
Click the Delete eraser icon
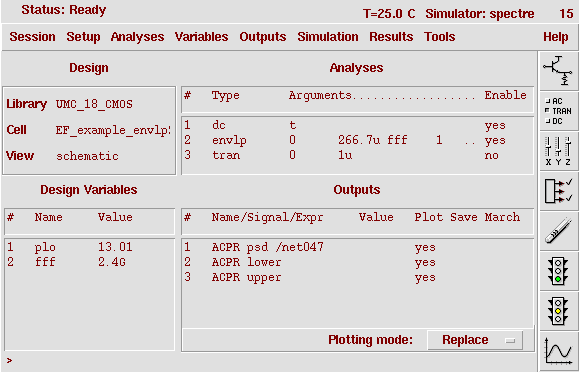(x=558, y=231)
